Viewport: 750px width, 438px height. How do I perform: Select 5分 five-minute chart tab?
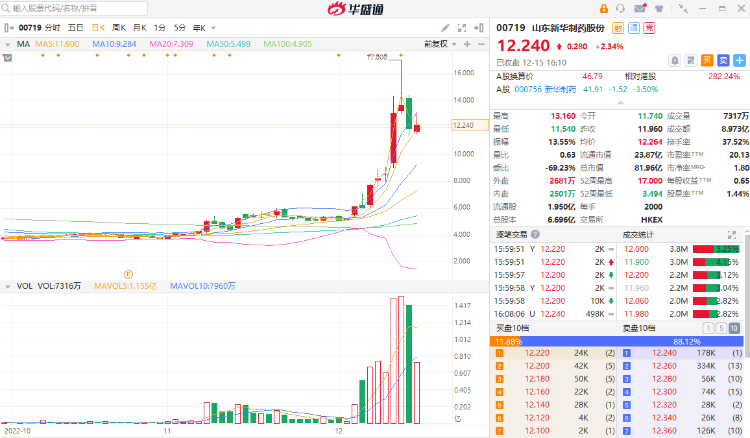pyautogui.click(x=179, y=28)
